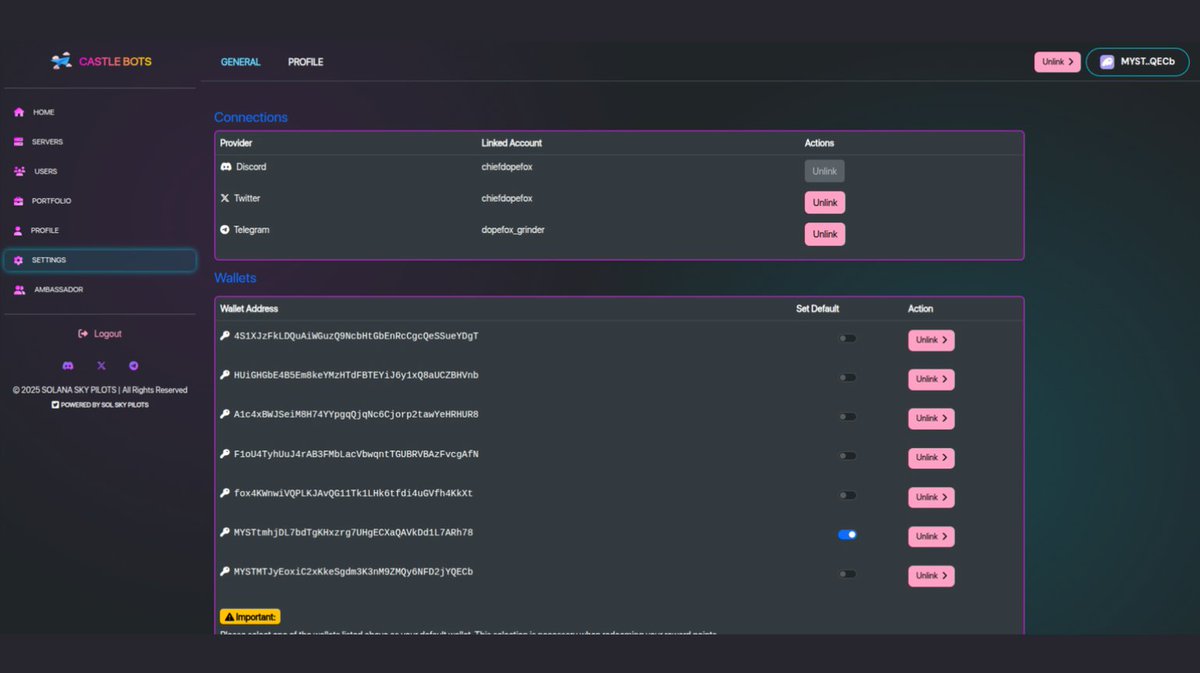Click the Discord provider icon in Connections
This screenshot has height=673, width=1200.
(x=226, y=167)
